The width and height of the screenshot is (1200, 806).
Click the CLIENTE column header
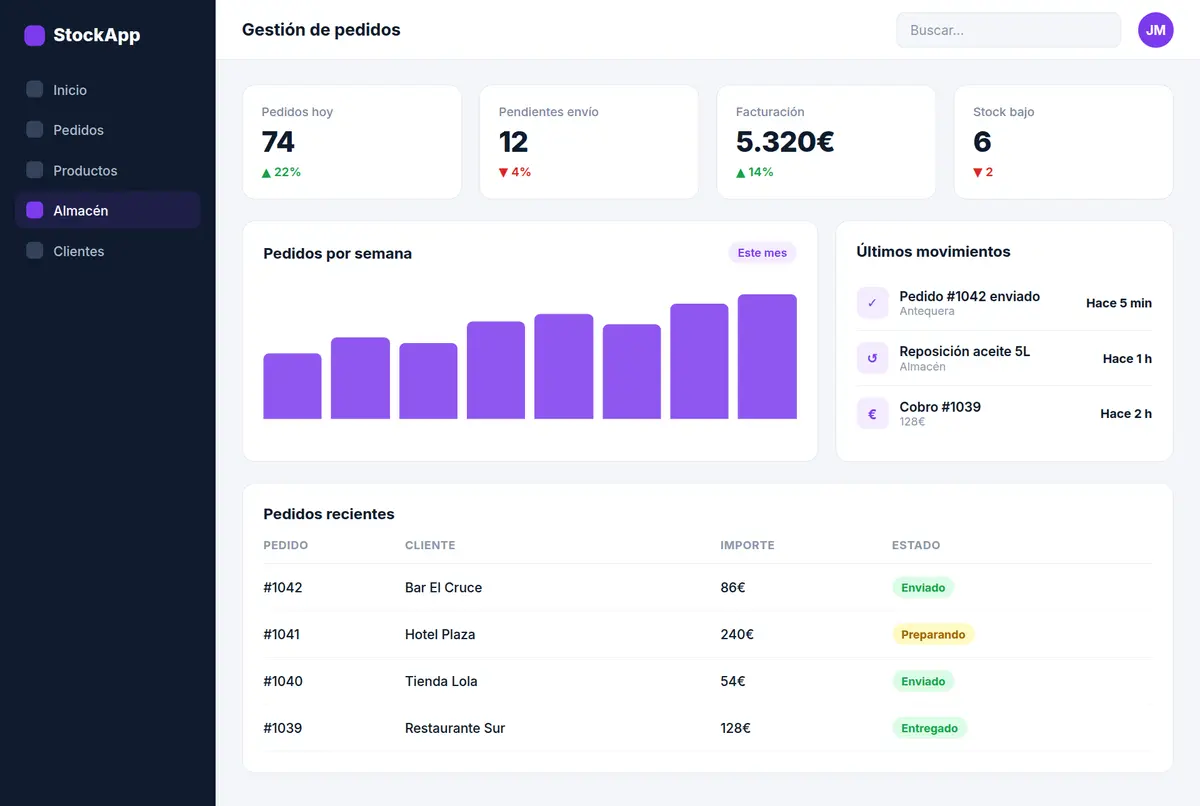[x=430, y=545]
